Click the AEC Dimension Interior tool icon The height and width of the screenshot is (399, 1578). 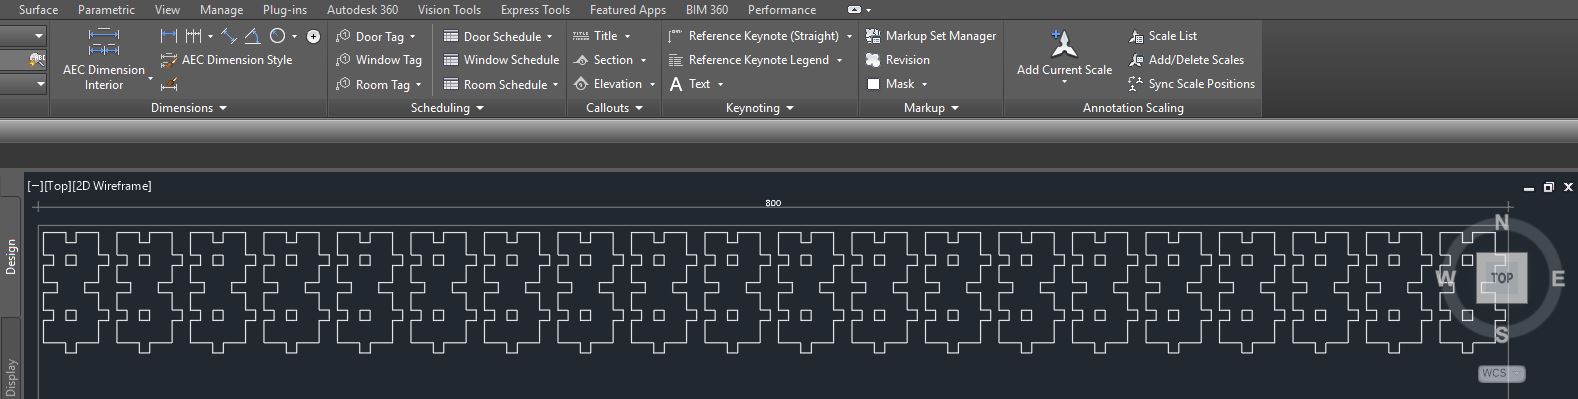click(104, 42)
